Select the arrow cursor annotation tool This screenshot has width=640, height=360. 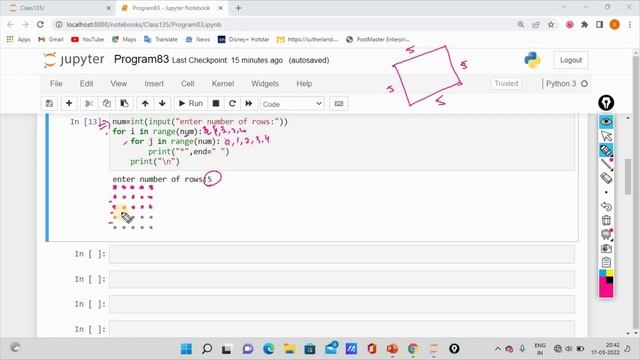point(606,136)
